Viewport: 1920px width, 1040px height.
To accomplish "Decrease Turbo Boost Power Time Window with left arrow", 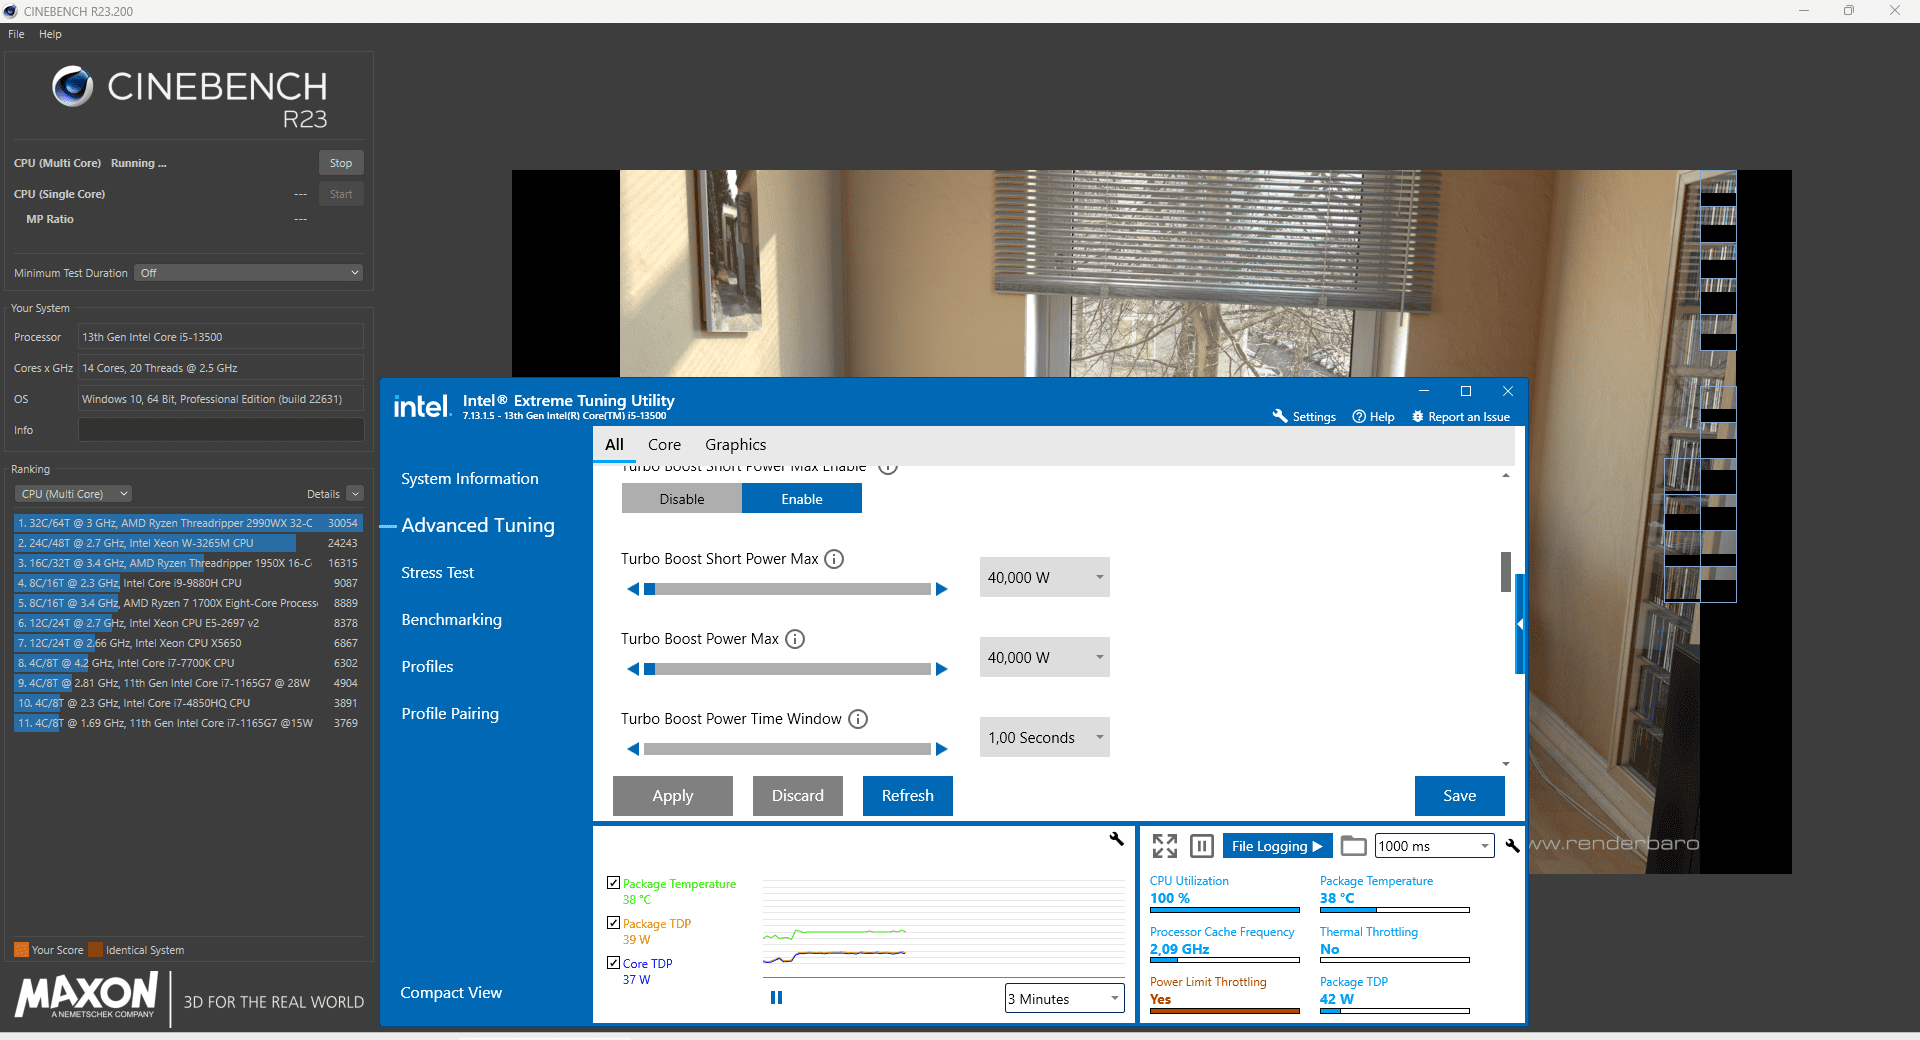I will (x=632, y=749).
